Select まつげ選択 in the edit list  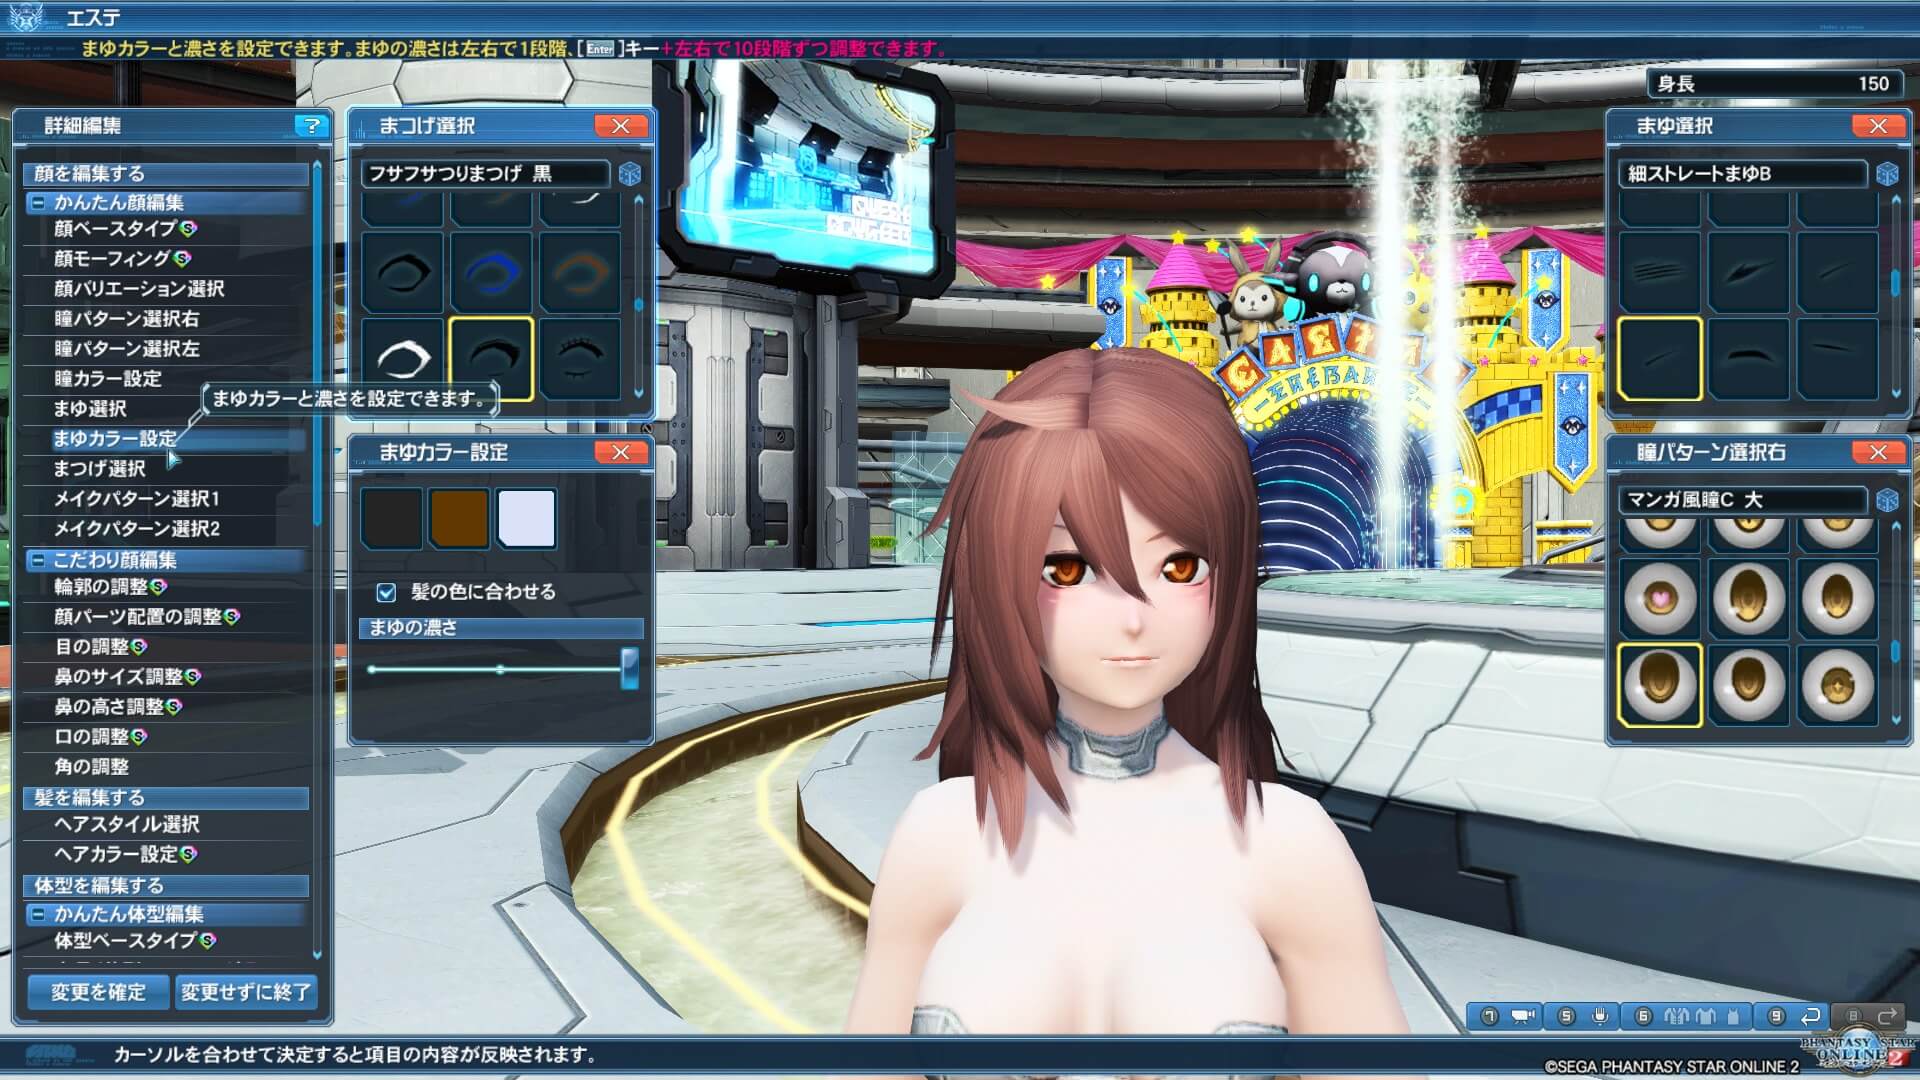coord(100,469)
